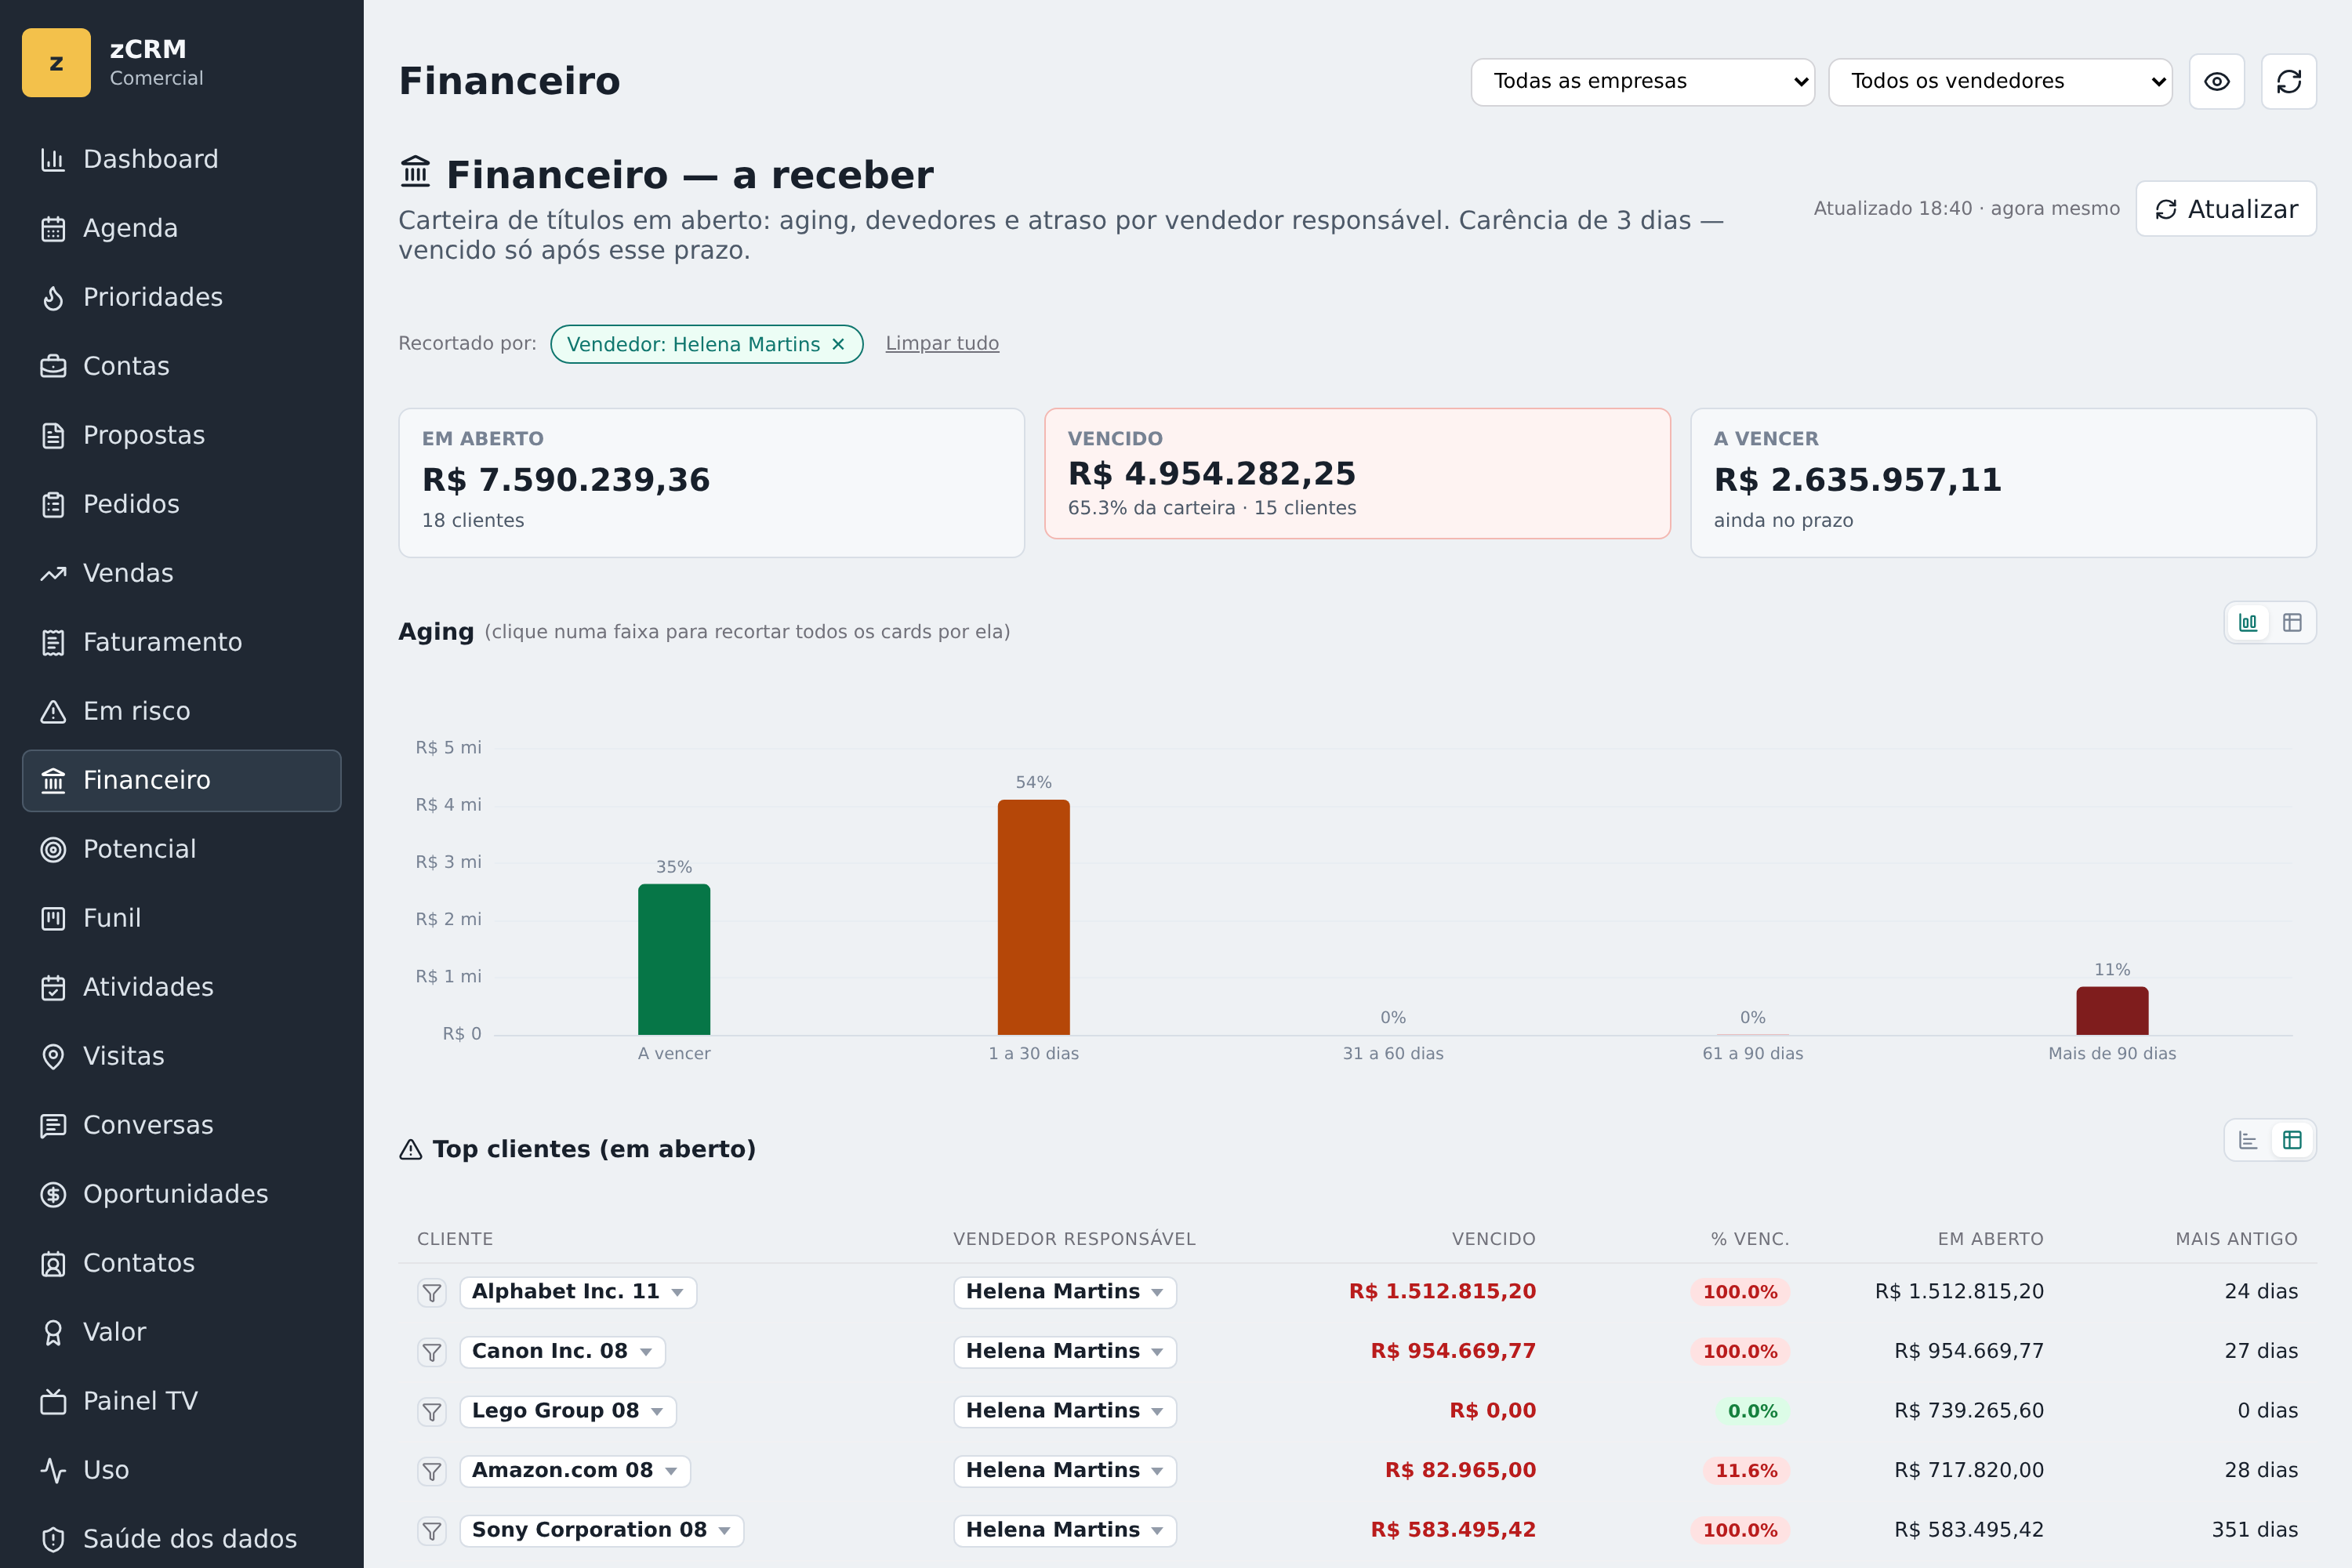This screenshot has width=2352, height=1568.
Task: Open Helena Martins dropdown in Lego Group row
Action: click(1065, 1411)
